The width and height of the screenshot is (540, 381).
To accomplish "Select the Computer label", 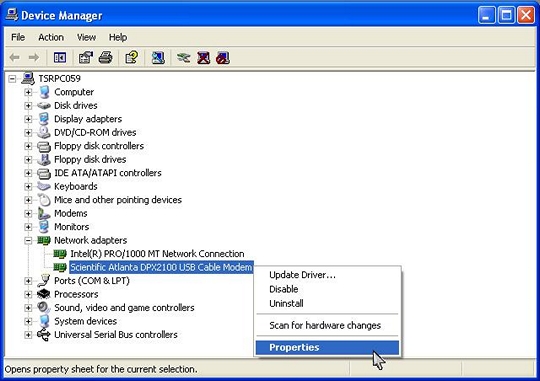I will (x=74, y=92).
